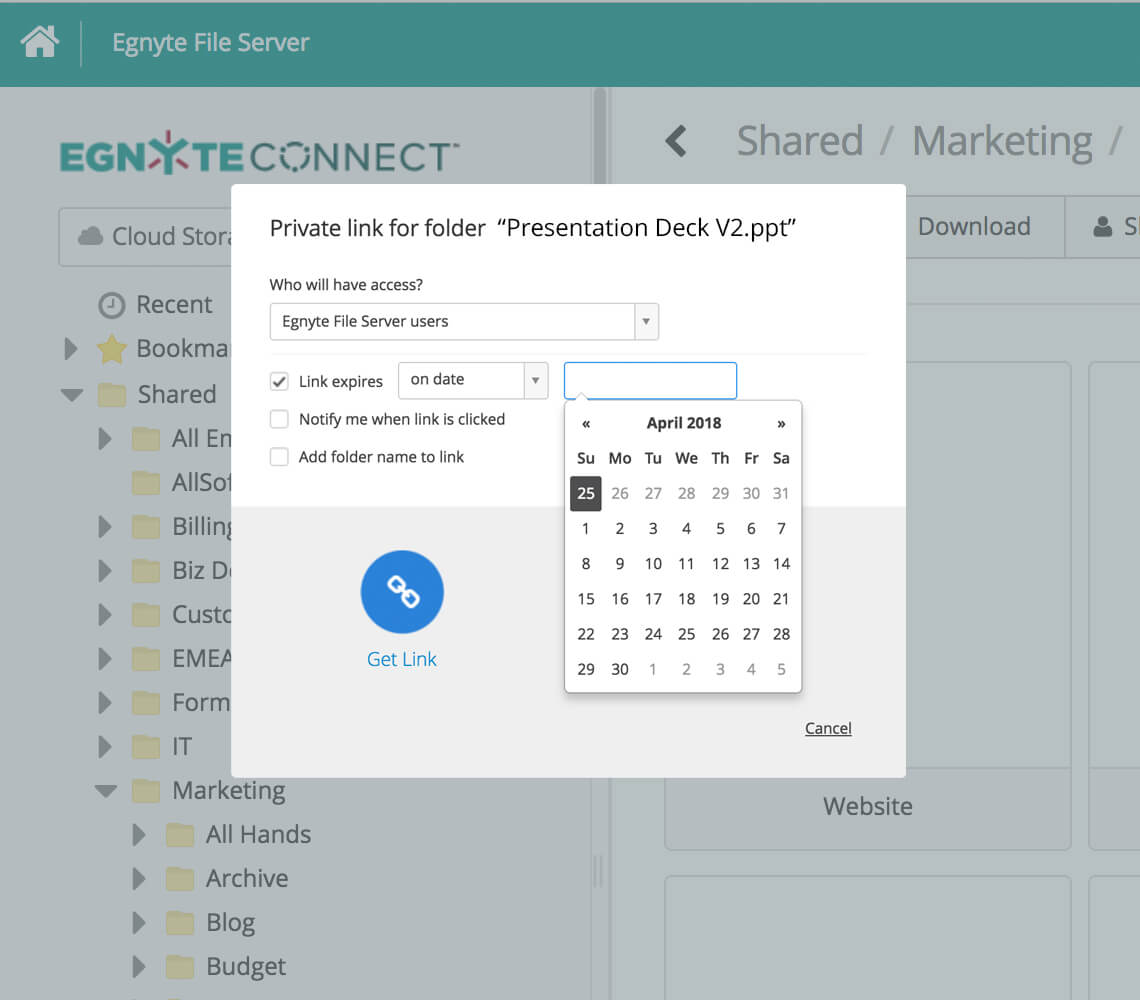Open the All Hands folder

(258, 835)
